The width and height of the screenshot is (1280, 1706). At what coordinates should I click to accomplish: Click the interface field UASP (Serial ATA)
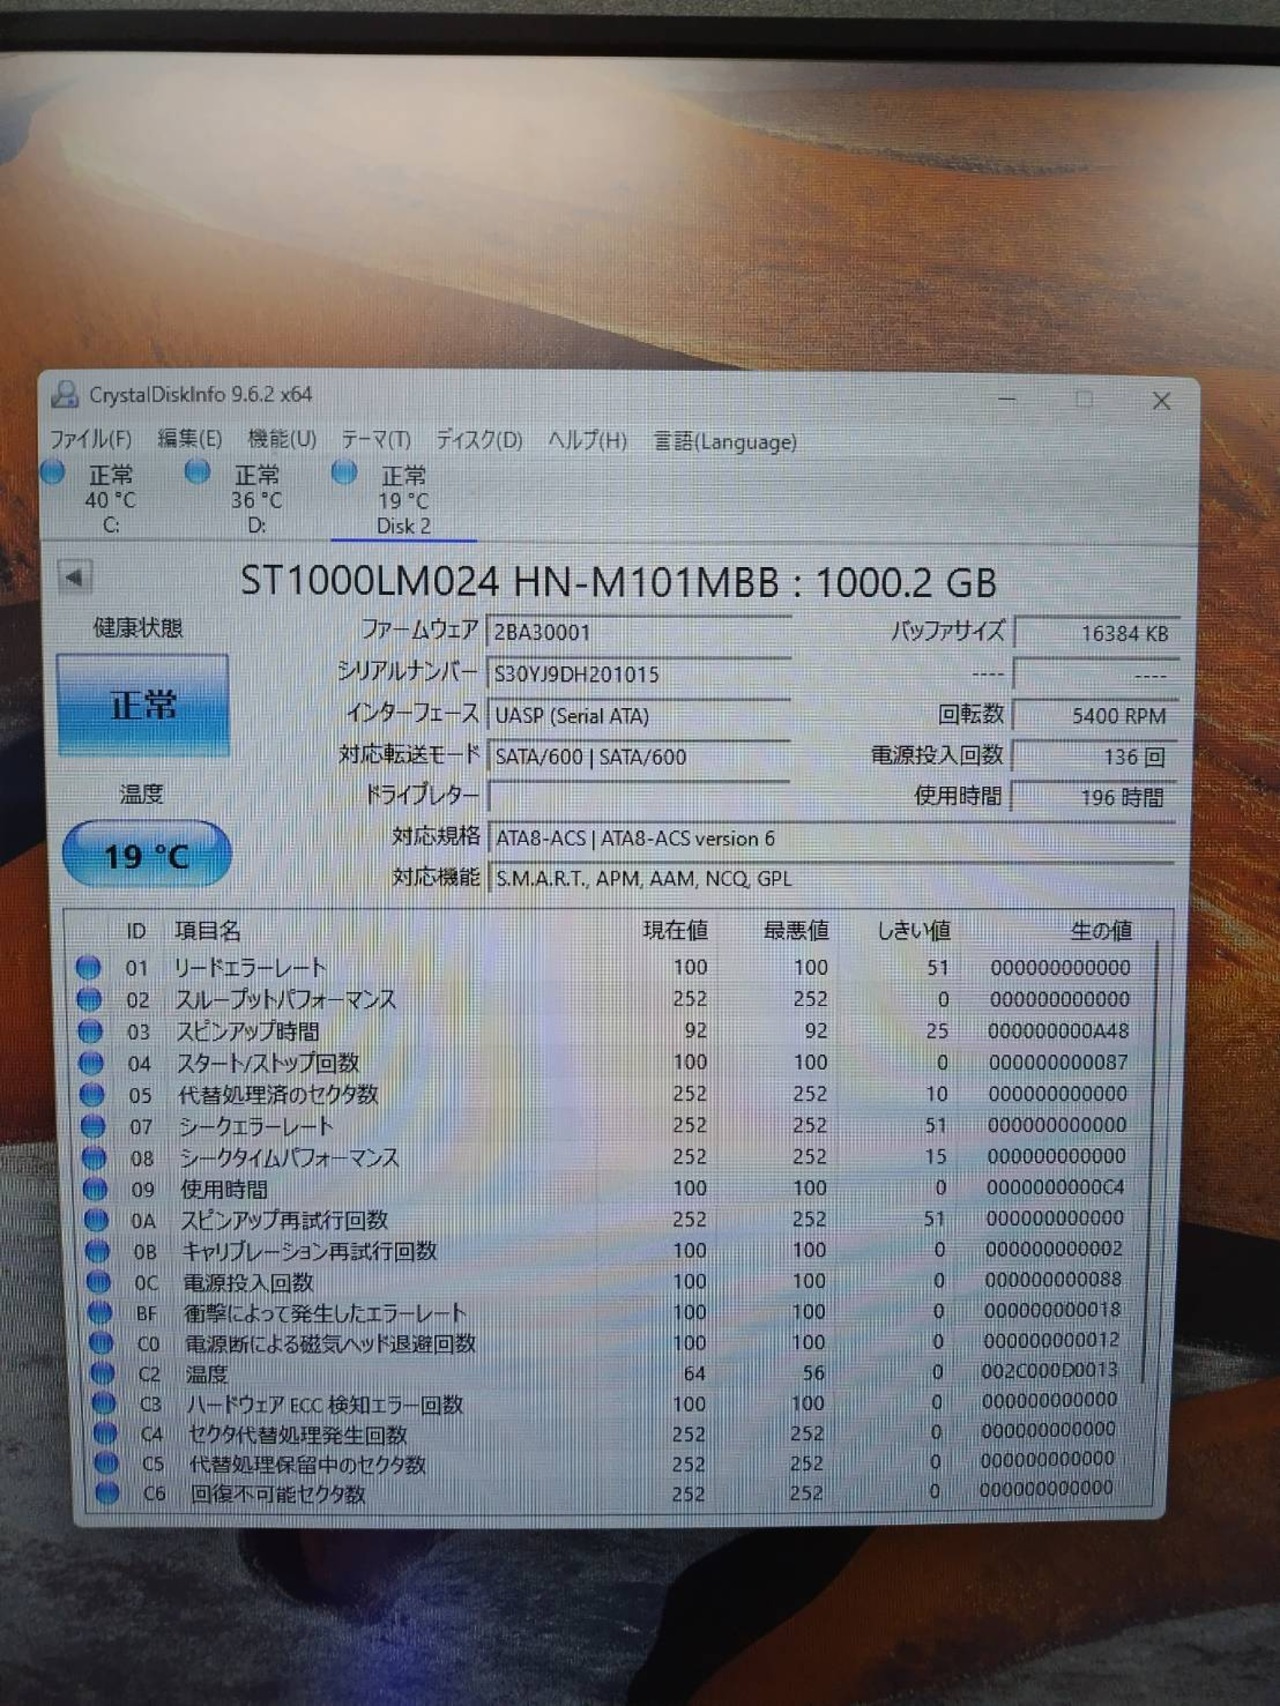coord(639,716)
